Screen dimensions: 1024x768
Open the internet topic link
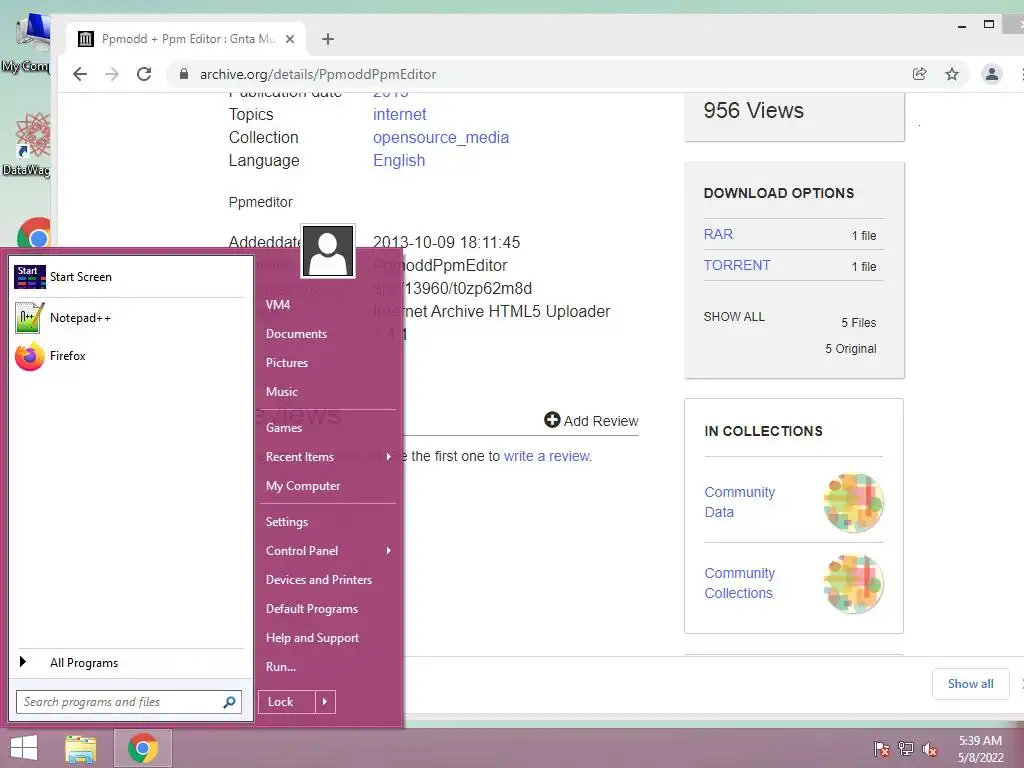pos(400,114)
